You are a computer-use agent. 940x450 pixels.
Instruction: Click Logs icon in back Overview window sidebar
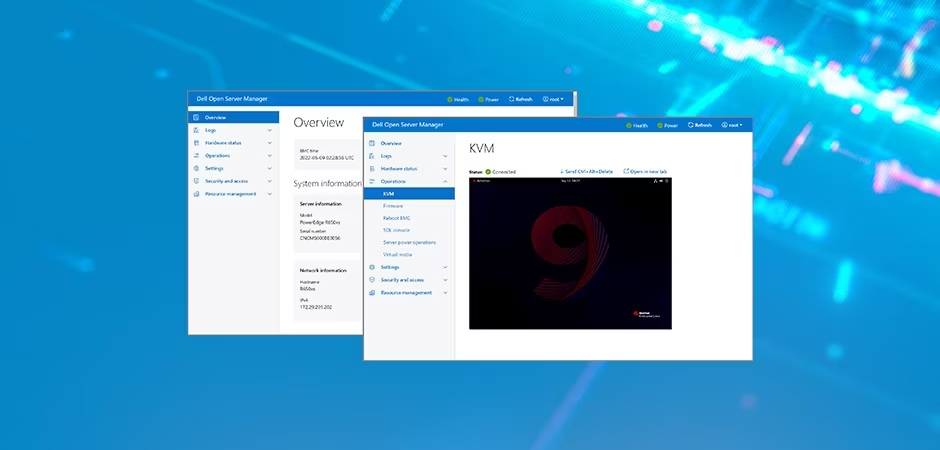tap(196, 130)
